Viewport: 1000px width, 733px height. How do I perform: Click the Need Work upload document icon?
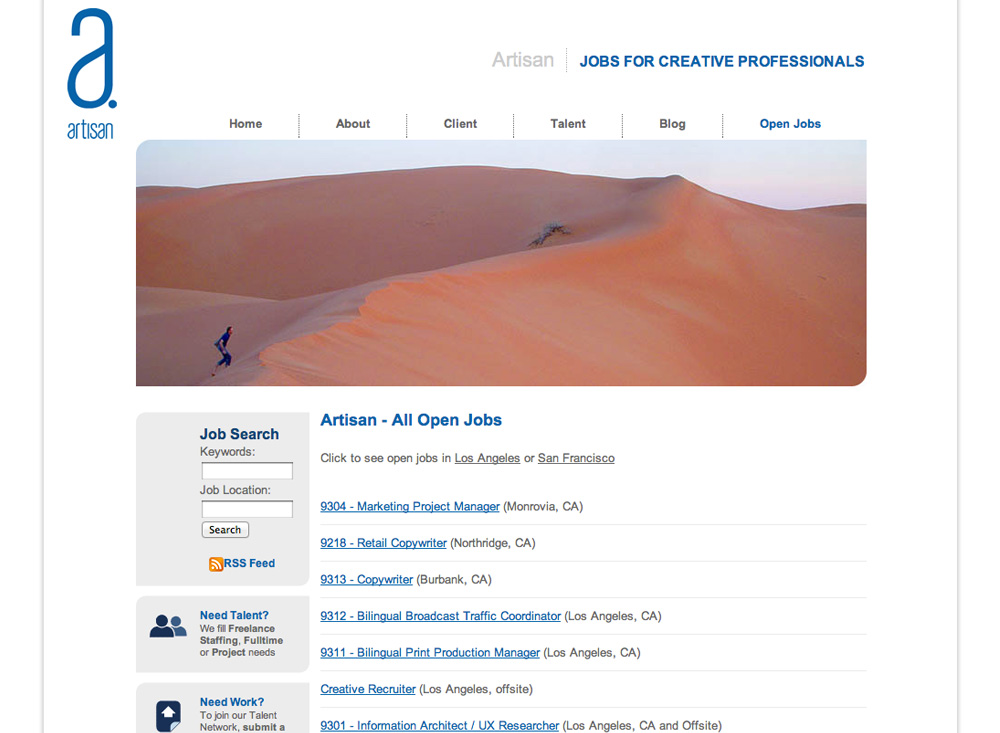pos(168,714)
